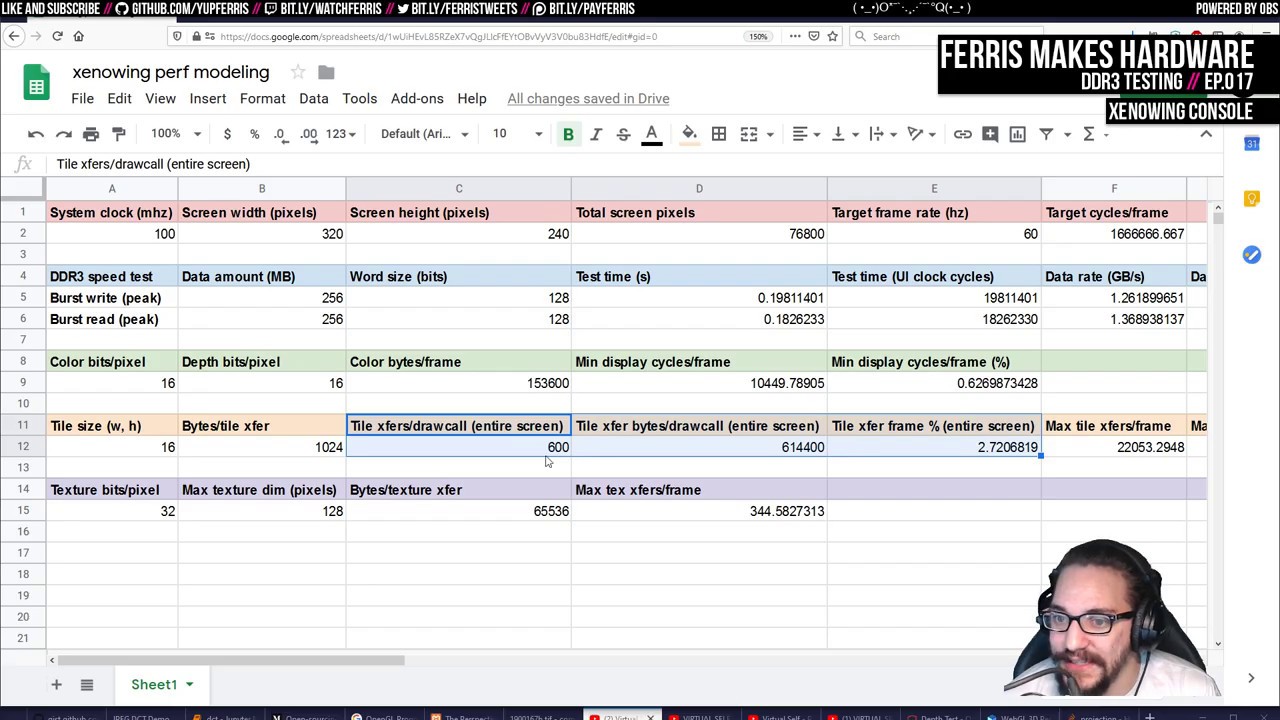Image resolution: width=1280 pixels, height=720 pixels.
Task: Bookmark this page in the browser
Action: [x=832, y=36]
